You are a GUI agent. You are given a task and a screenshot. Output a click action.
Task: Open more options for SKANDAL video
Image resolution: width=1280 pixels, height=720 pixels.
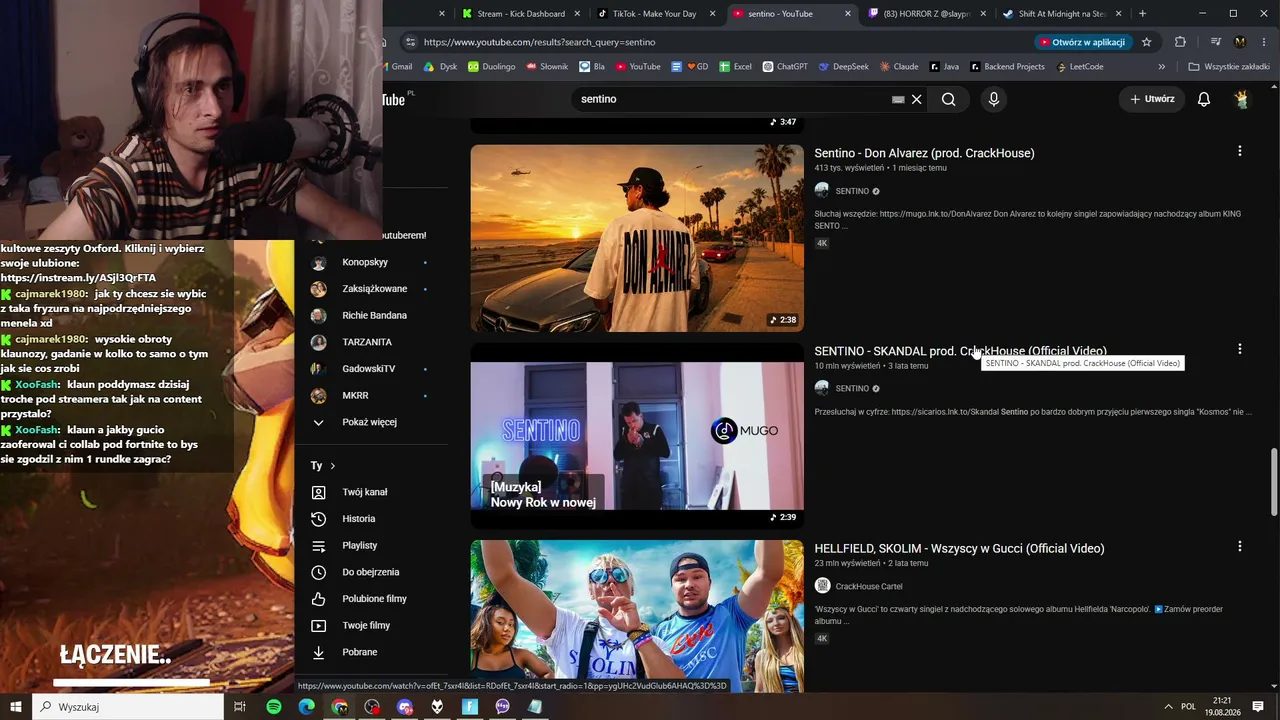pyautogui.click(x=1239, y=349)
